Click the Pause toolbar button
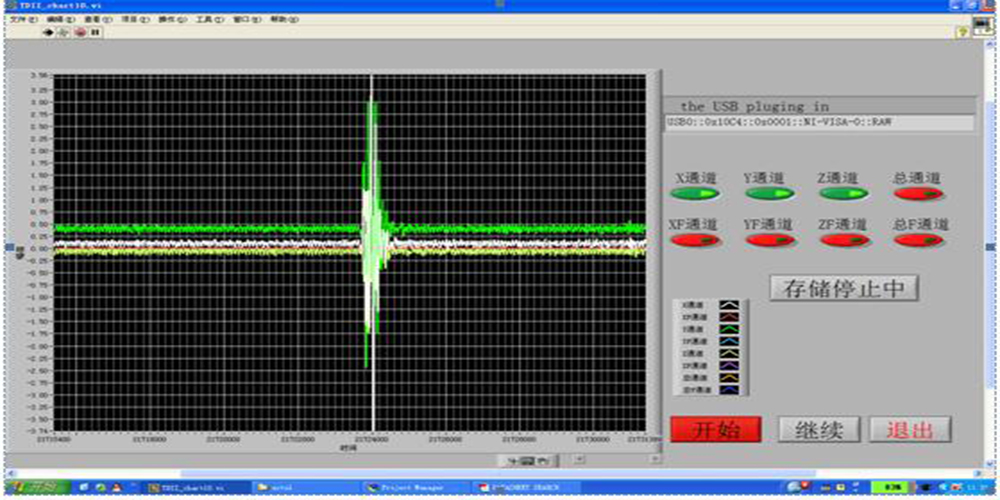This screenshot has width=1000, height=500. [96, 32]
